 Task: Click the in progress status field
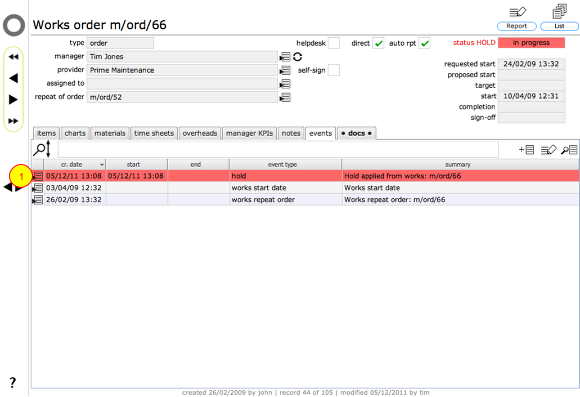531,43
